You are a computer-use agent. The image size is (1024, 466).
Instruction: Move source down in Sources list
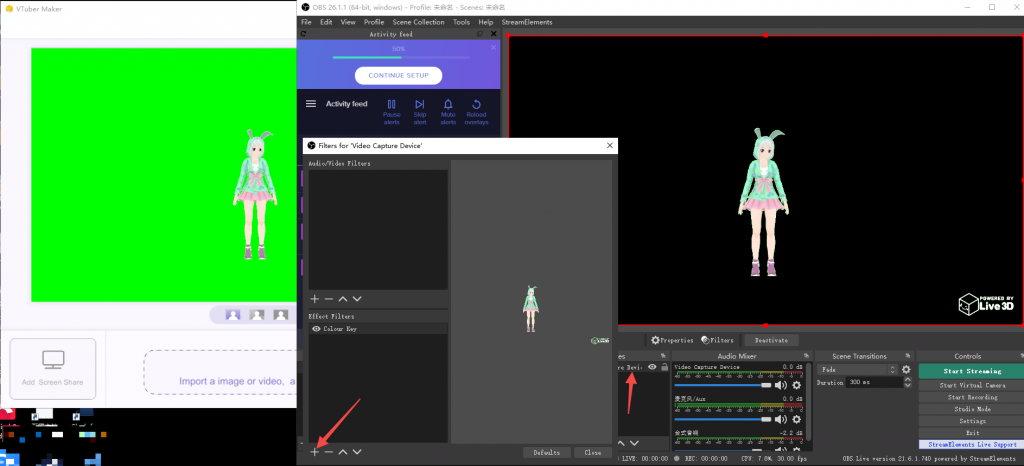coord(633,444)
